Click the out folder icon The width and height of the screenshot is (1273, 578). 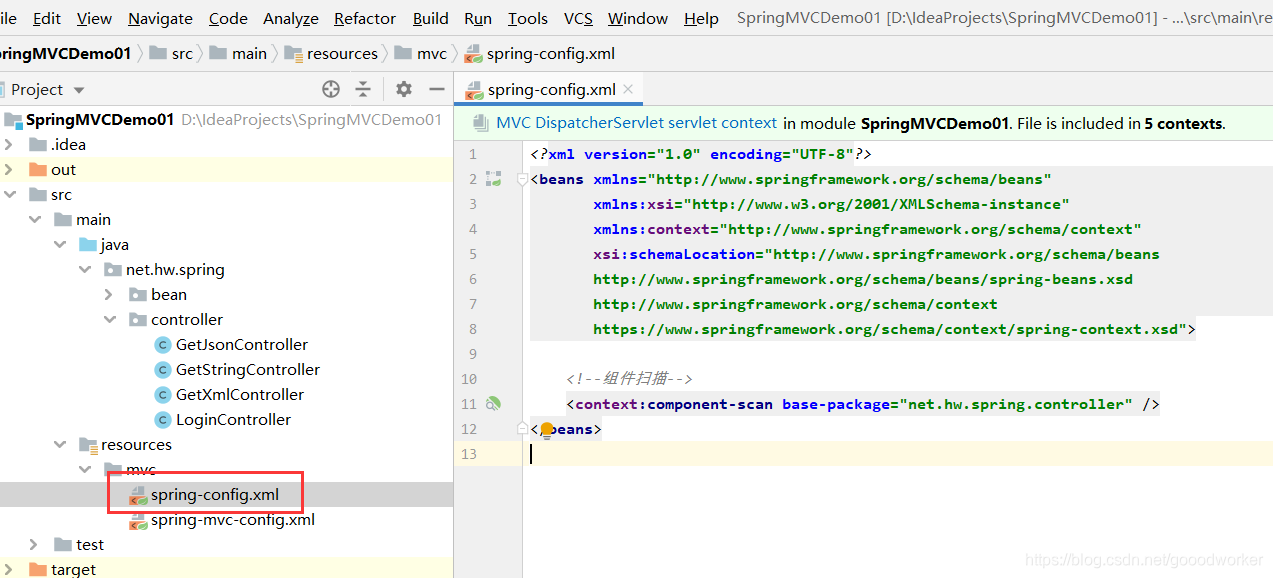click(x=37, y=169)
